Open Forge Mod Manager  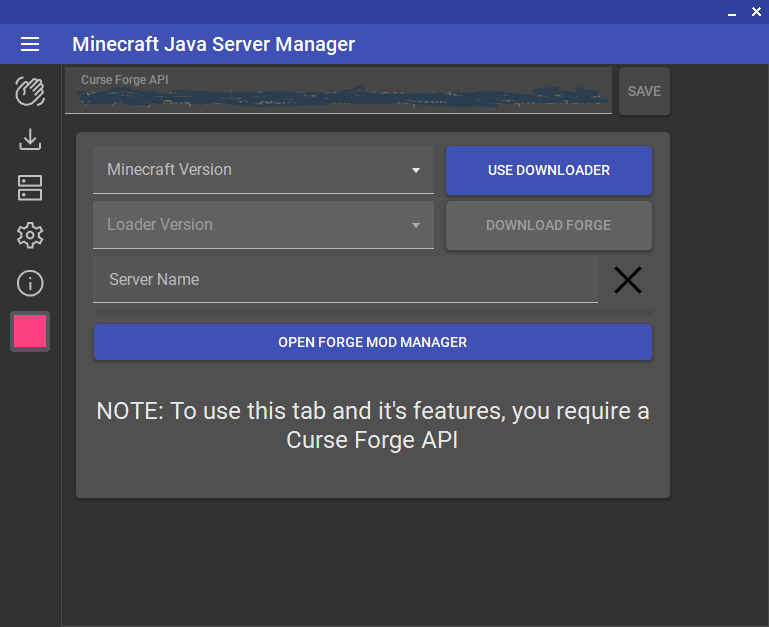[x=373, y=342]
